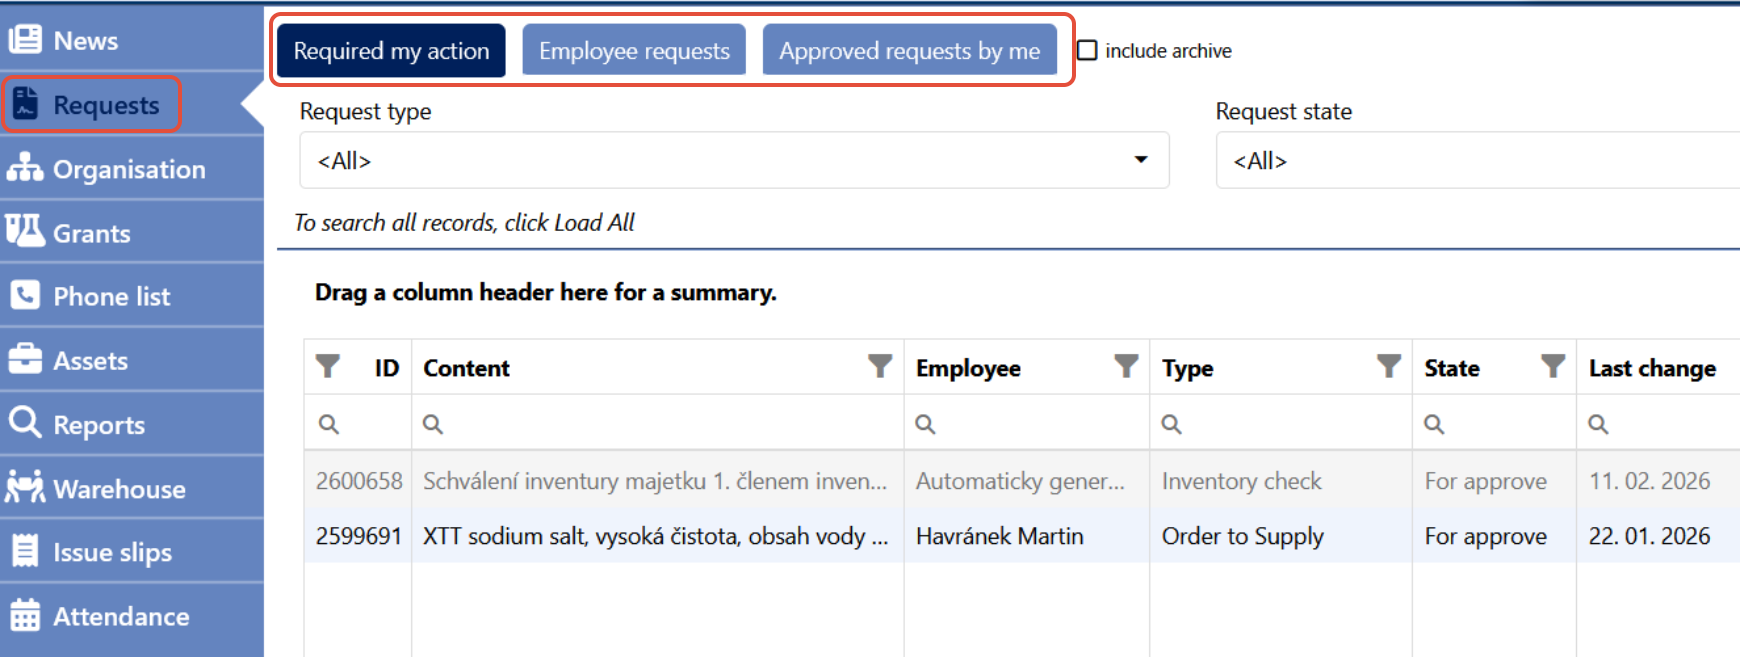Click search magnifier under Content column
This screenshot has width=1740, height=657.
point(432,424)
